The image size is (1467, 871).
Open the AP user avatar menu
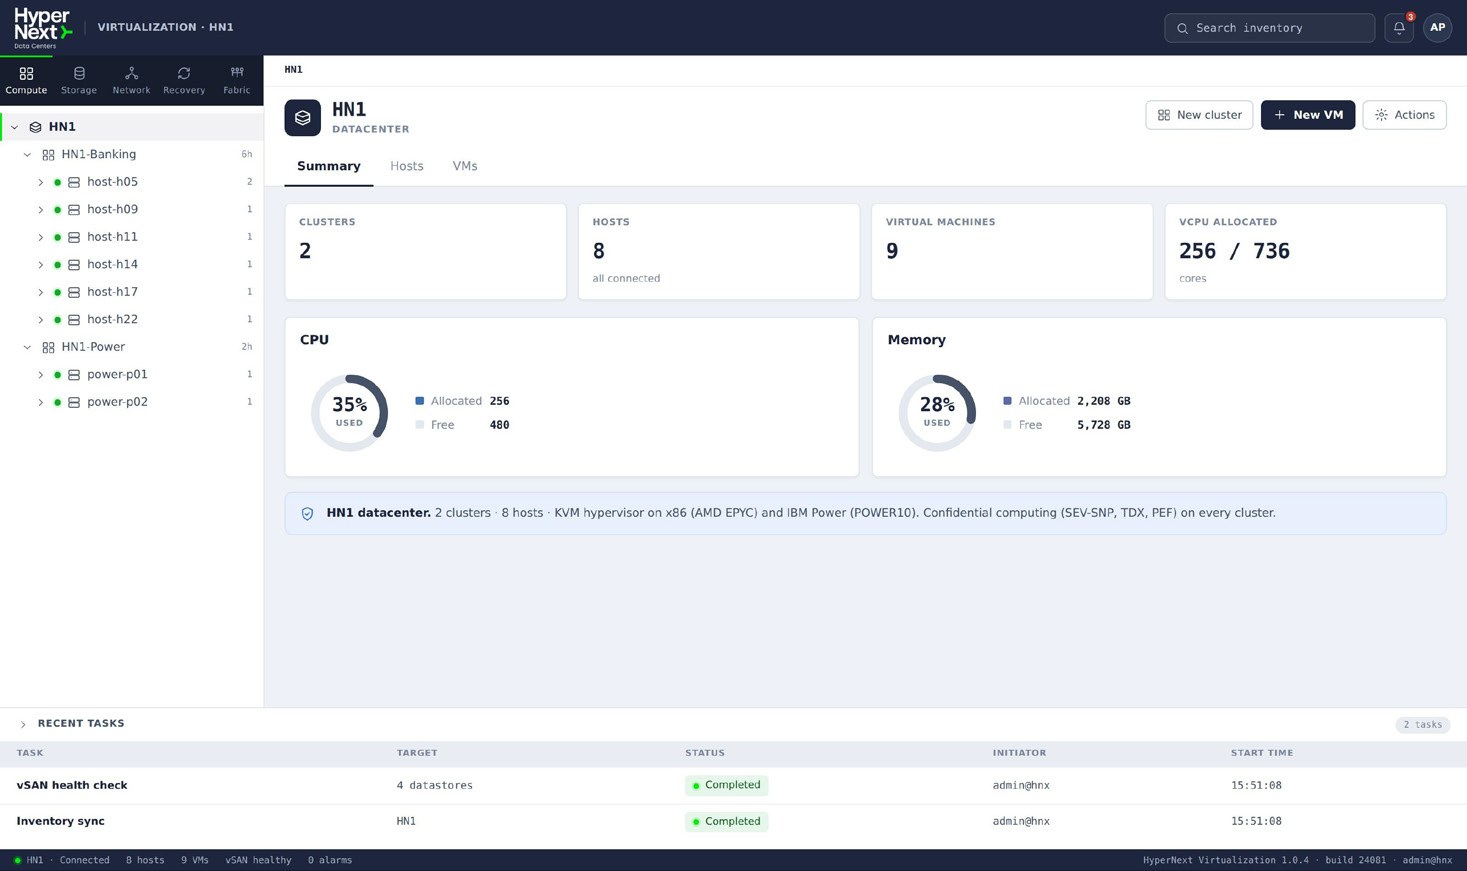[1438, 28]
